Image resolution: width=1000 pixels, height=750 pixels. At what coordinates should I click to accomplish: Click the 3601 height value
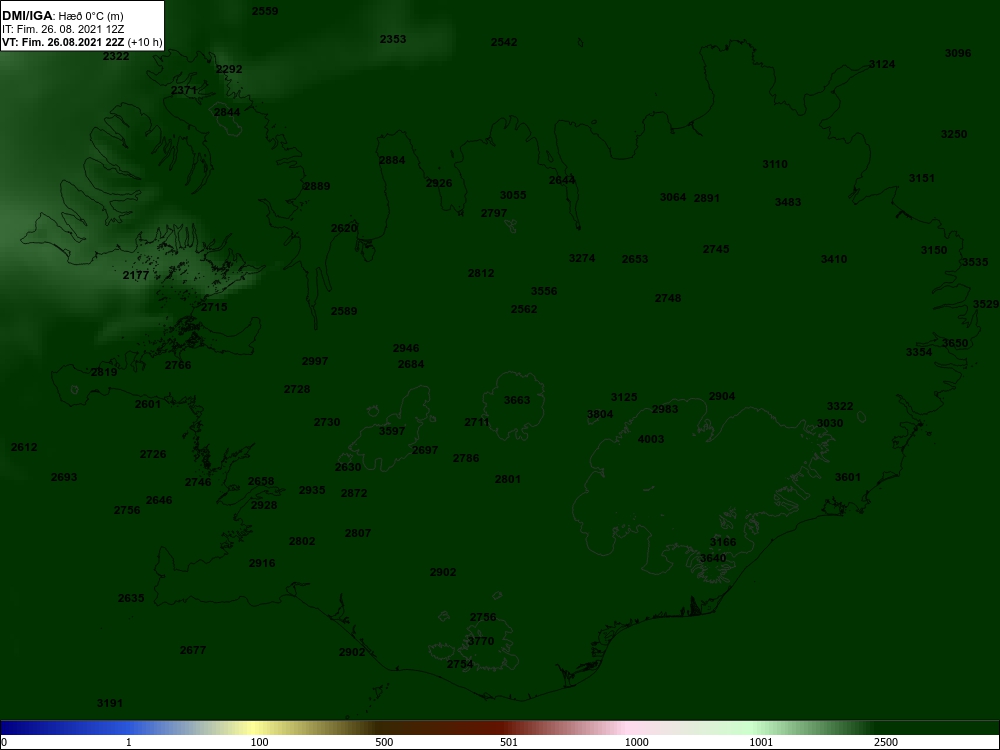(x=848, y=477)
